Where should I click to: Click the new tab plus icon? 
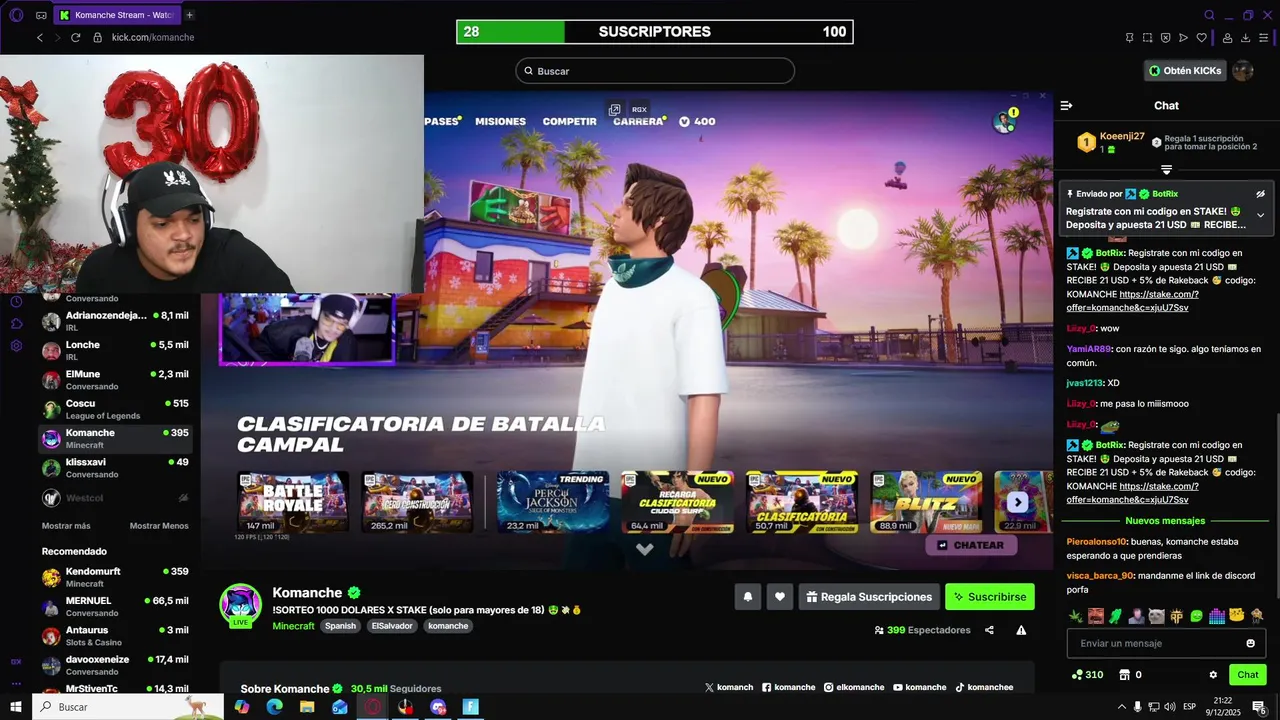189,15
